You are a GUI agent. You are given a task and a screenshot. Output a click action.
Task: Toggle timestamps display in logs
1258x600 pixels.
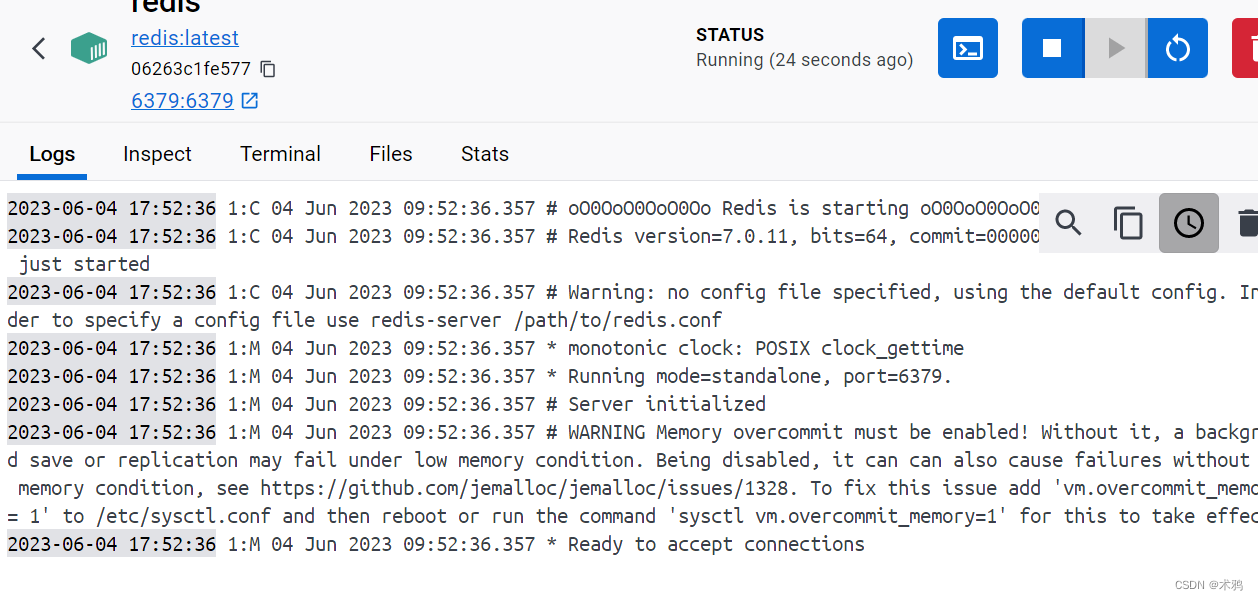coord(1188,222)
